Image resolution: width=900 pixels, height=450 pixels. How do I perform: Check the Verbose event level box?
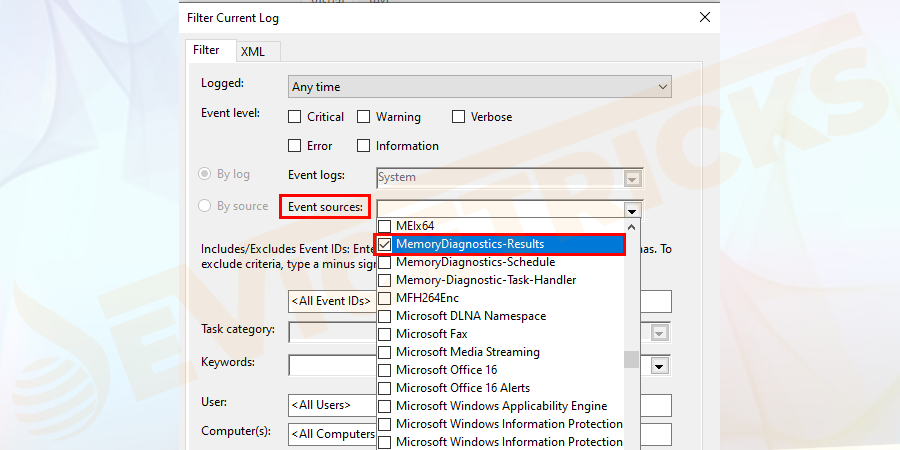(458, 117)
